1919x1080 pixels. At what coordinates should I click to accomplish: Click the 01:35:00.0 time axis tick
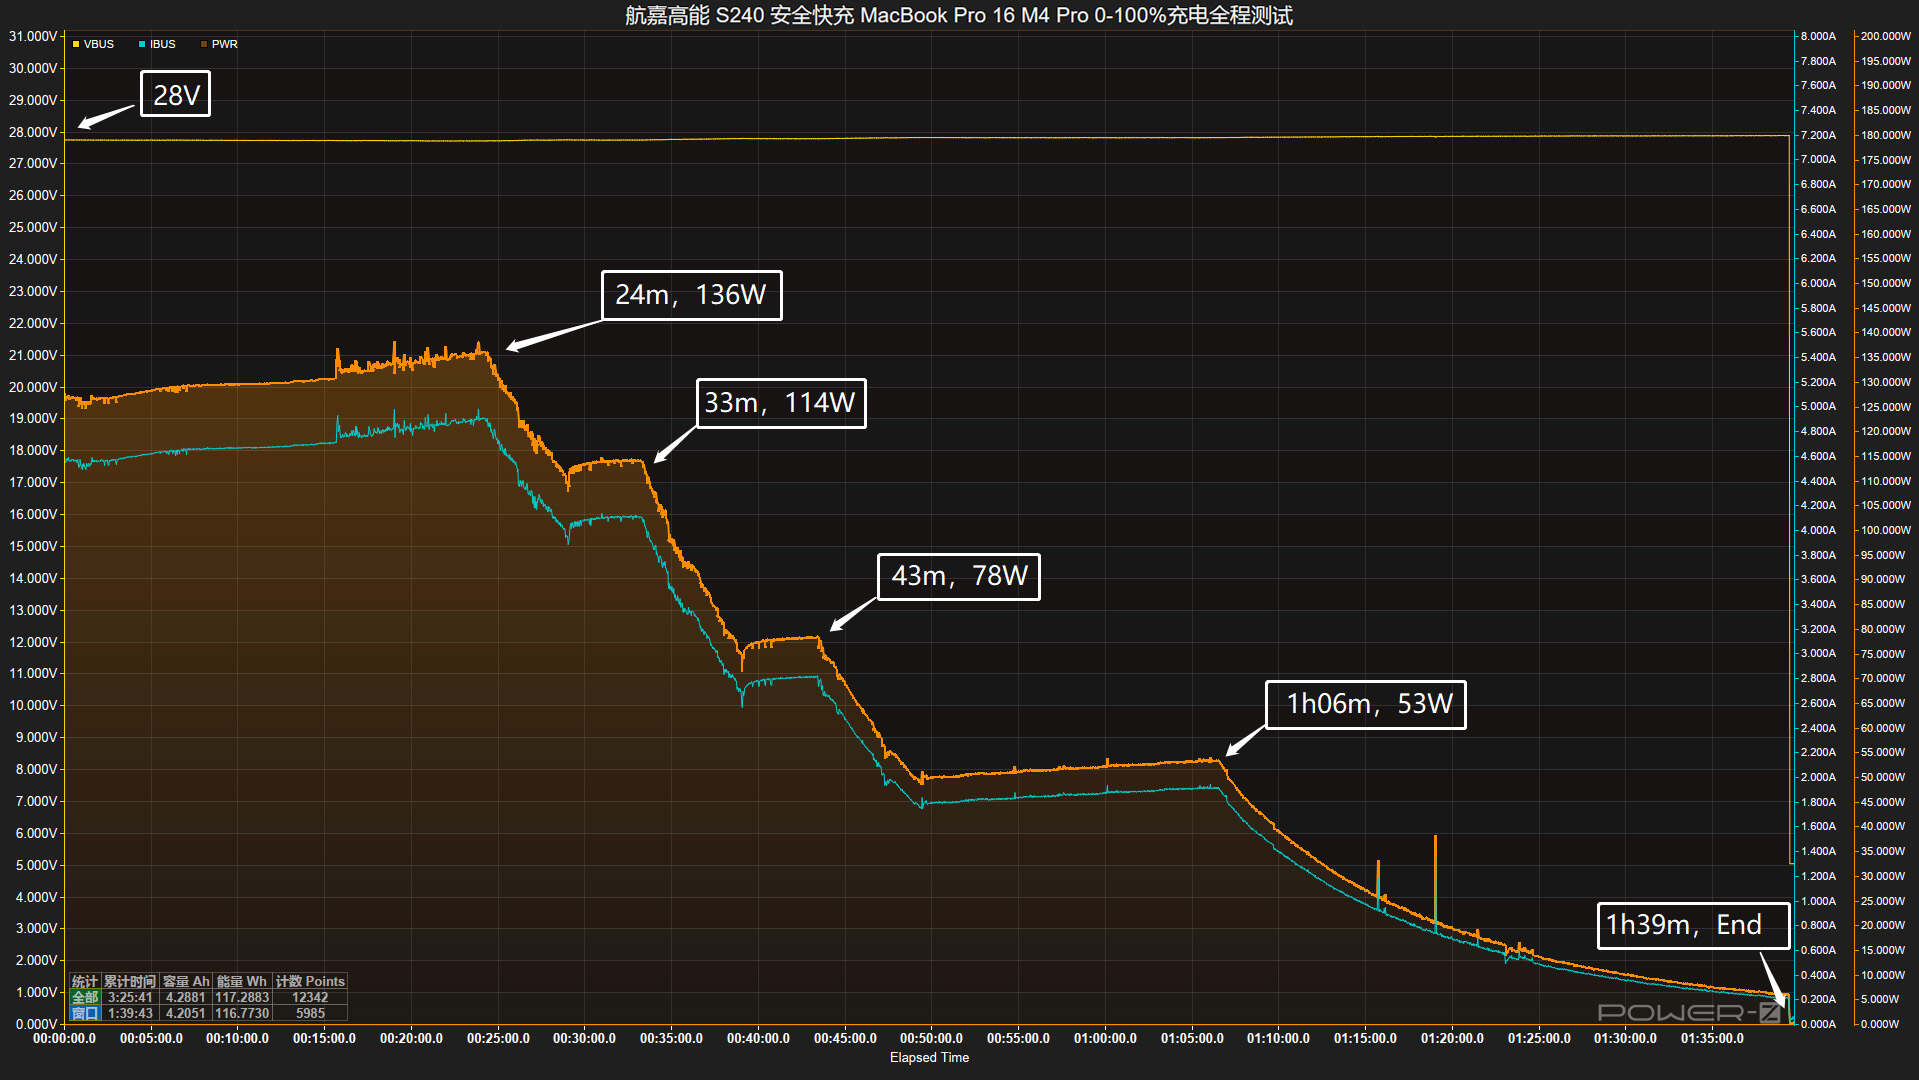[1712, 1039]
